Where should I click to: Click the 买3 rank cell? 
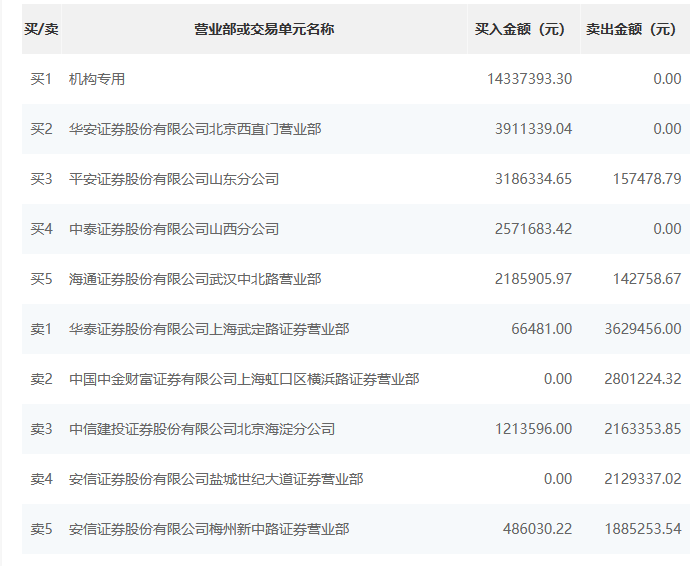click(x=41, y=179)
